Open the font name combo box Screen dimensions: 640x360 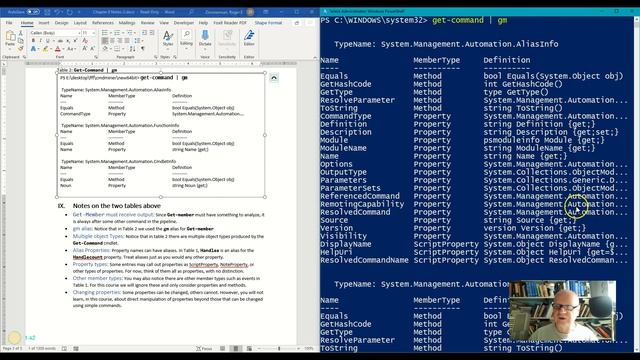coord(55,33)
